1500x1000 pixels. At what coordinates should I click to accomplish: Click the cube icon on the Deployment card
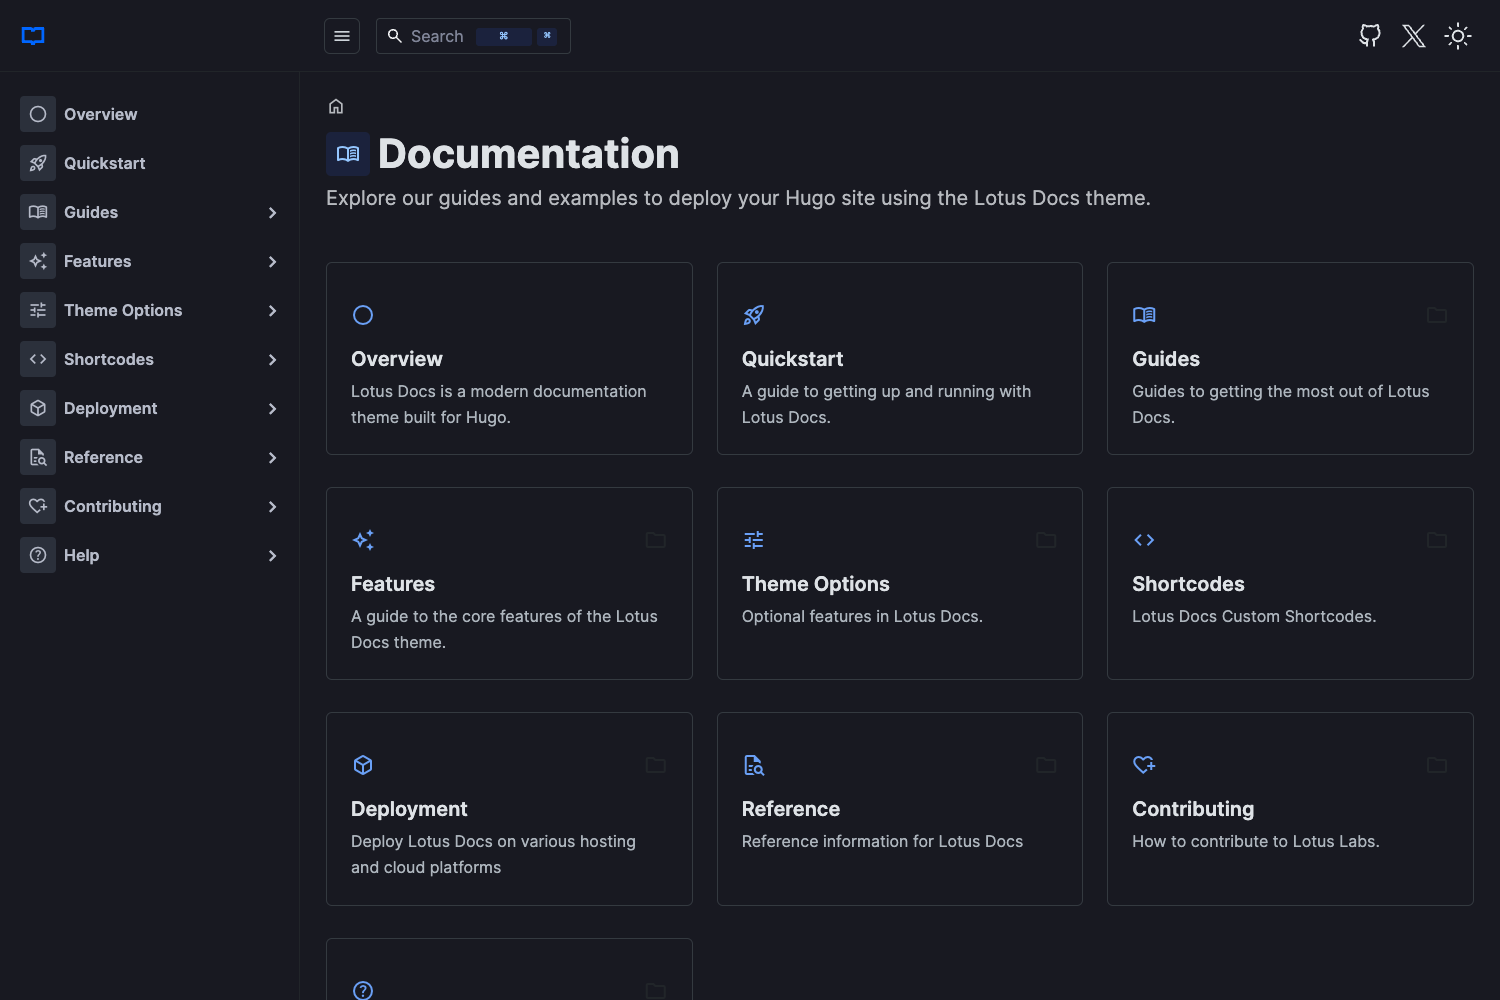click(x=363, y=764)
